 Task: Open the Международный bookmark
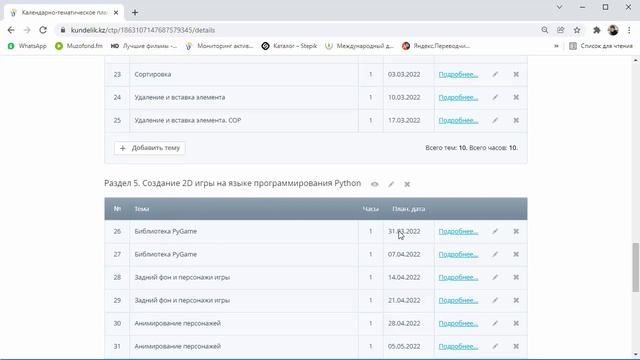359,46
